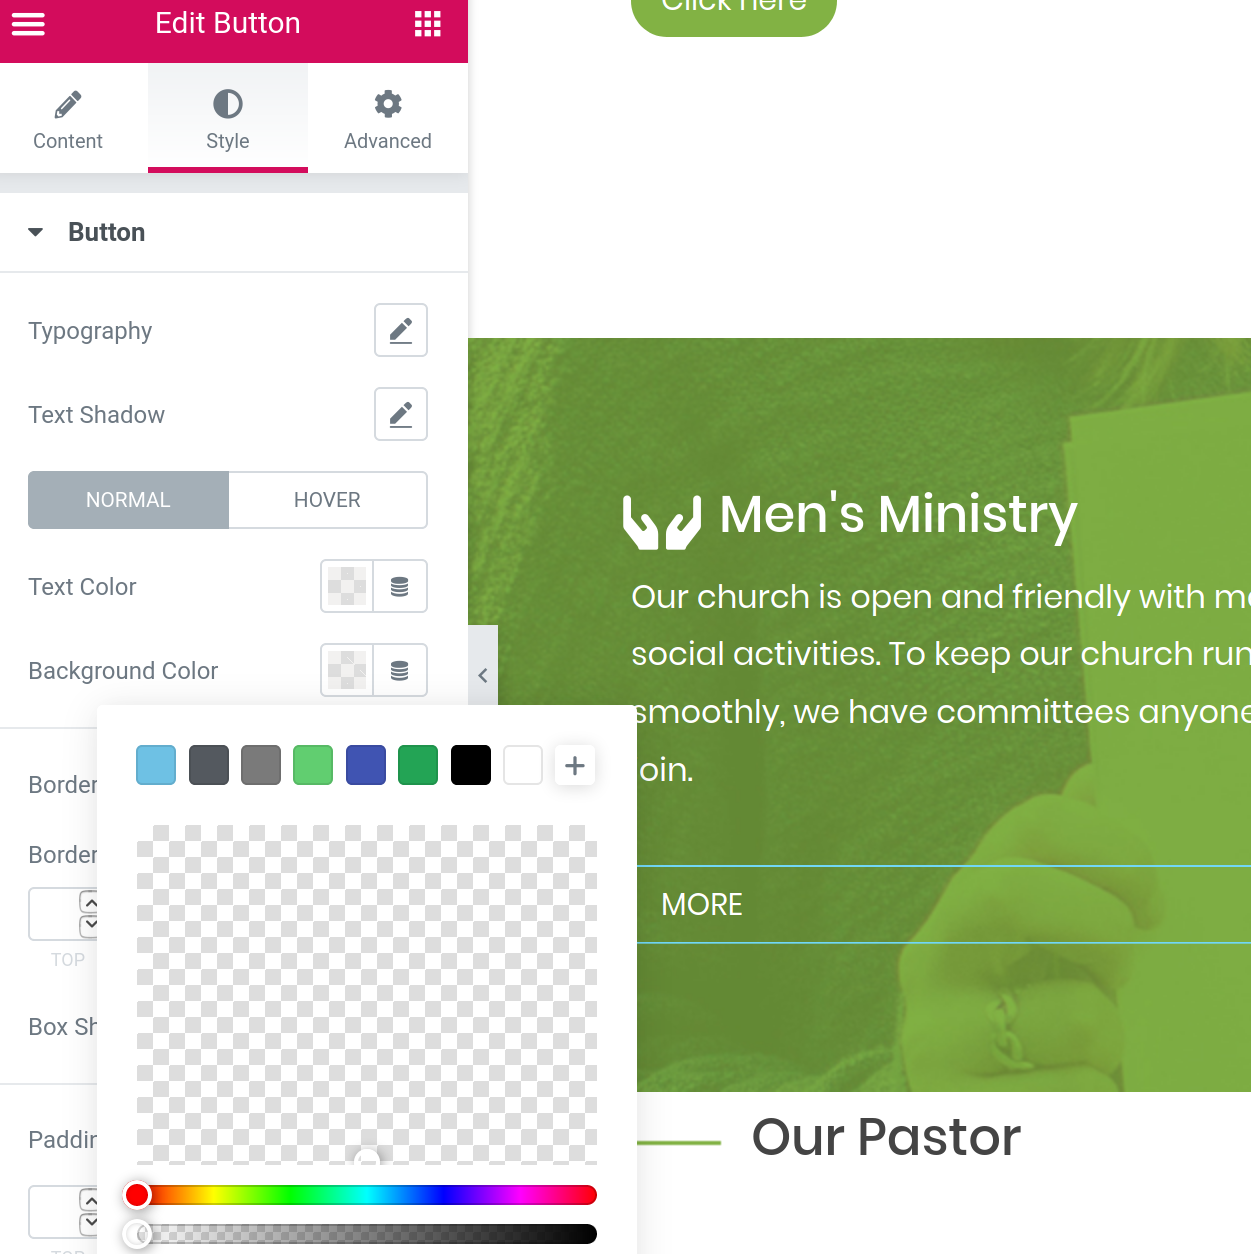
Task: Edit Typography with pencil icon
Action: [x=401, y=330]
